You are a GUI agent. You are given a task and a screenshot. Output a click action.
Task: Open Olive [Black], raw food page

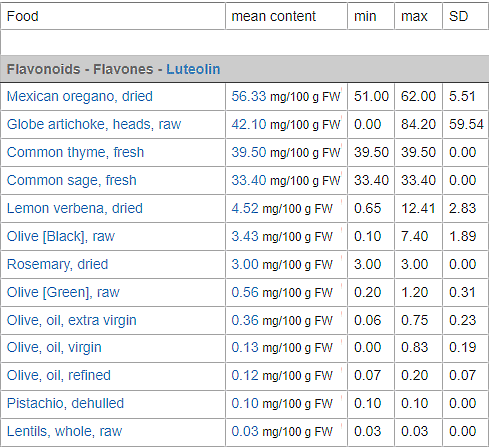click(61, 236)
